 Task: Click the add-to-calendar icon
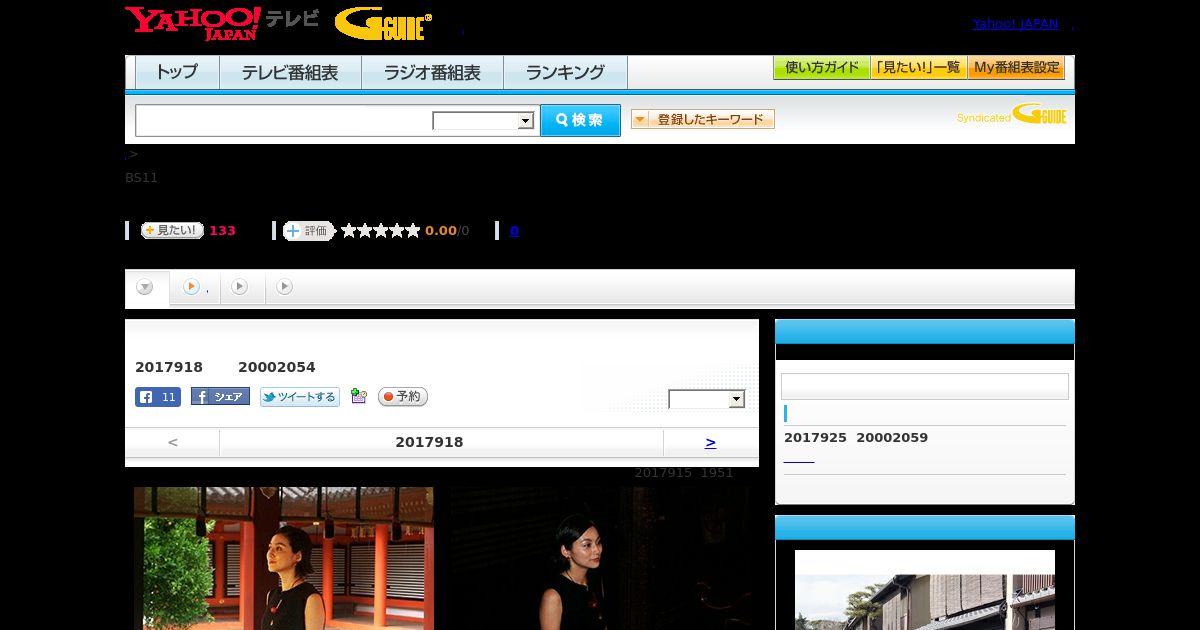(x=359, y=397)
